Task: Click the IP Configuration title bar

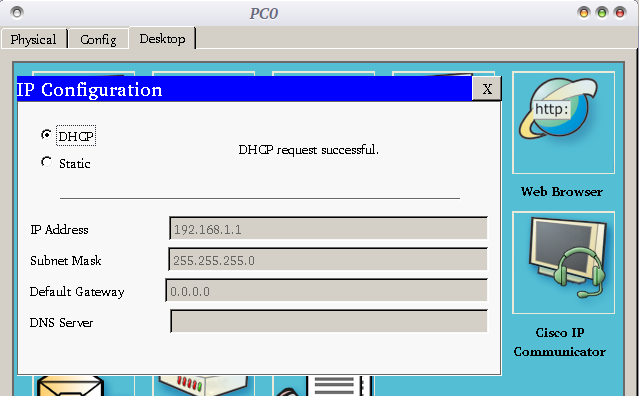Action: point(244,88)
